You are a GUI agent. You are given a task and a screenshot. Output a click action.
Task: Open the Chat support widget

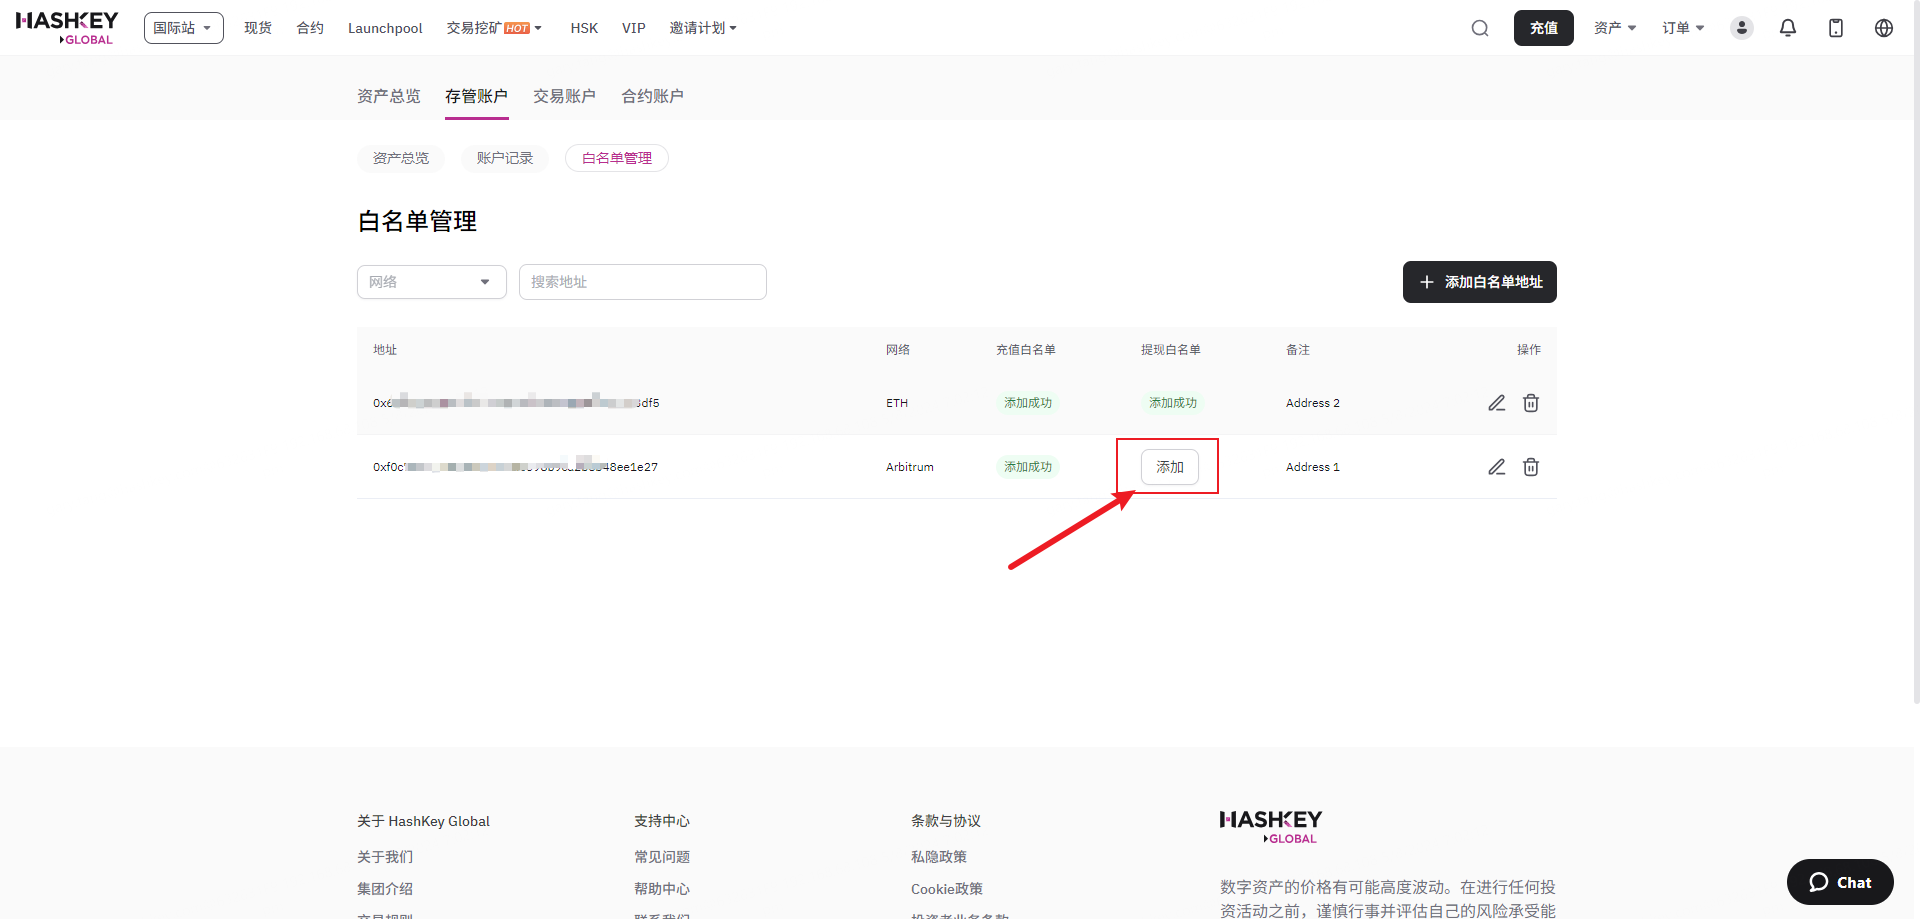point(1840,882)
